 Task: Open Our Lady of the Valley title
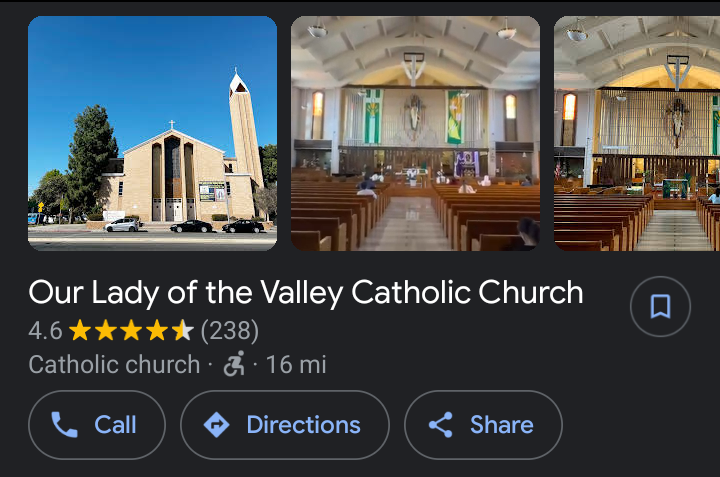coord(305,292)
